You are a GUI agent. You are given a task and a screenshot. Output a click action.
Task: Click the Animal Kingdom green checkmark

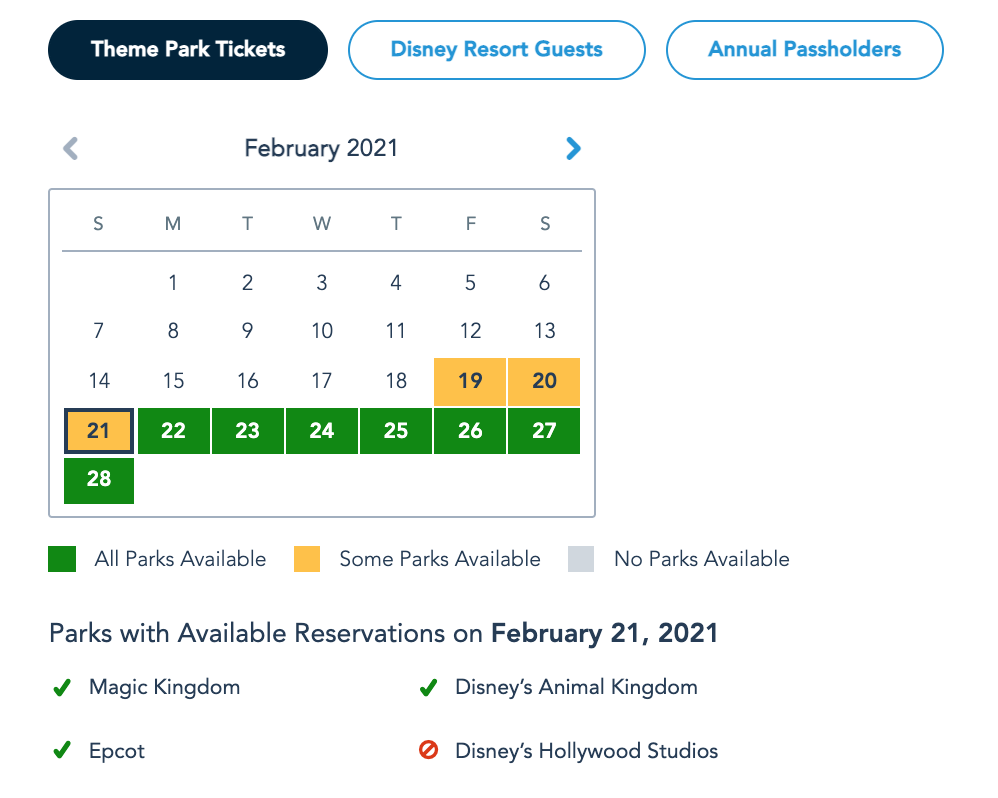(428, 688)
